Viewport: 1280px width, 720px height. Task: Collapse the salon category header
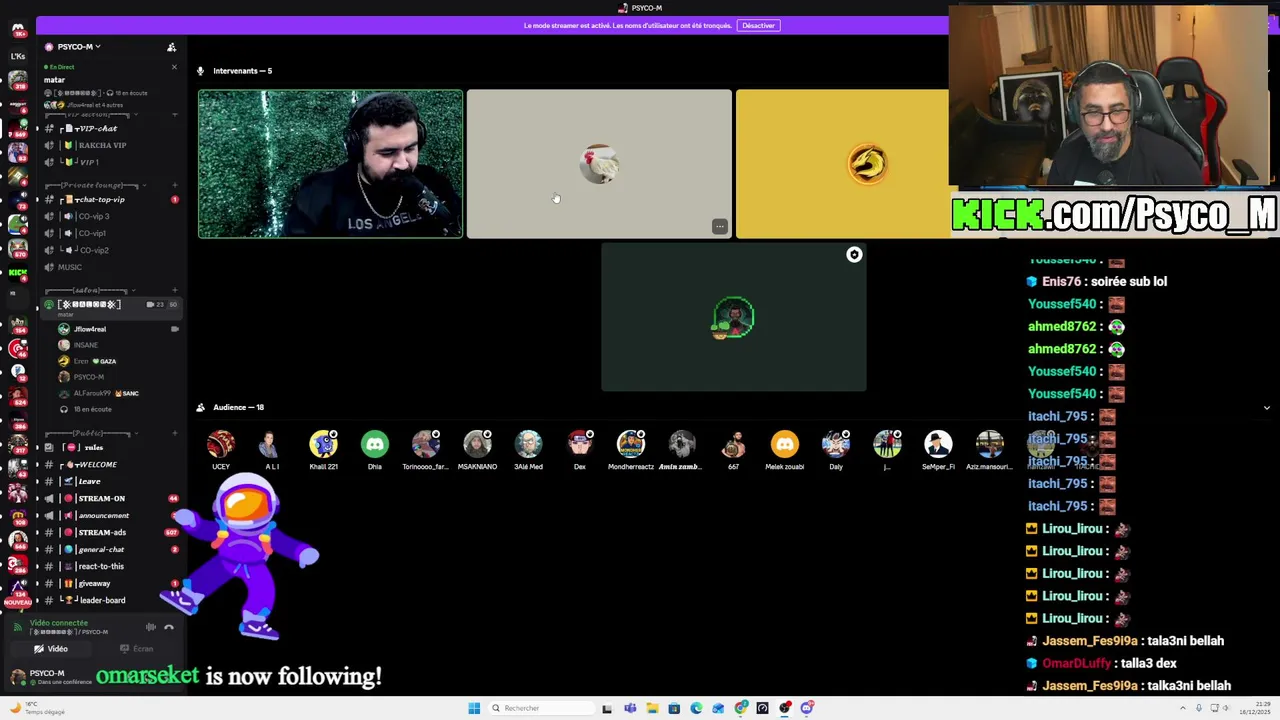coord(92,290)
